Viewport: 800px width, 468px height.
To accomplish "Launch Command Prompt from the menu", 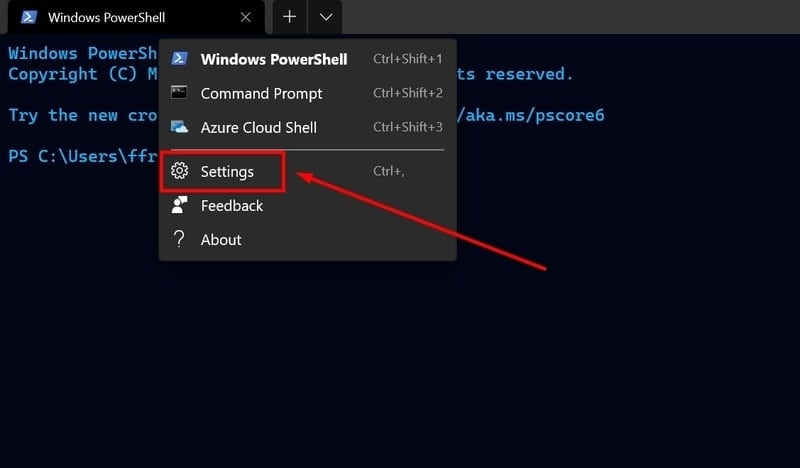I will pos(261,93).
